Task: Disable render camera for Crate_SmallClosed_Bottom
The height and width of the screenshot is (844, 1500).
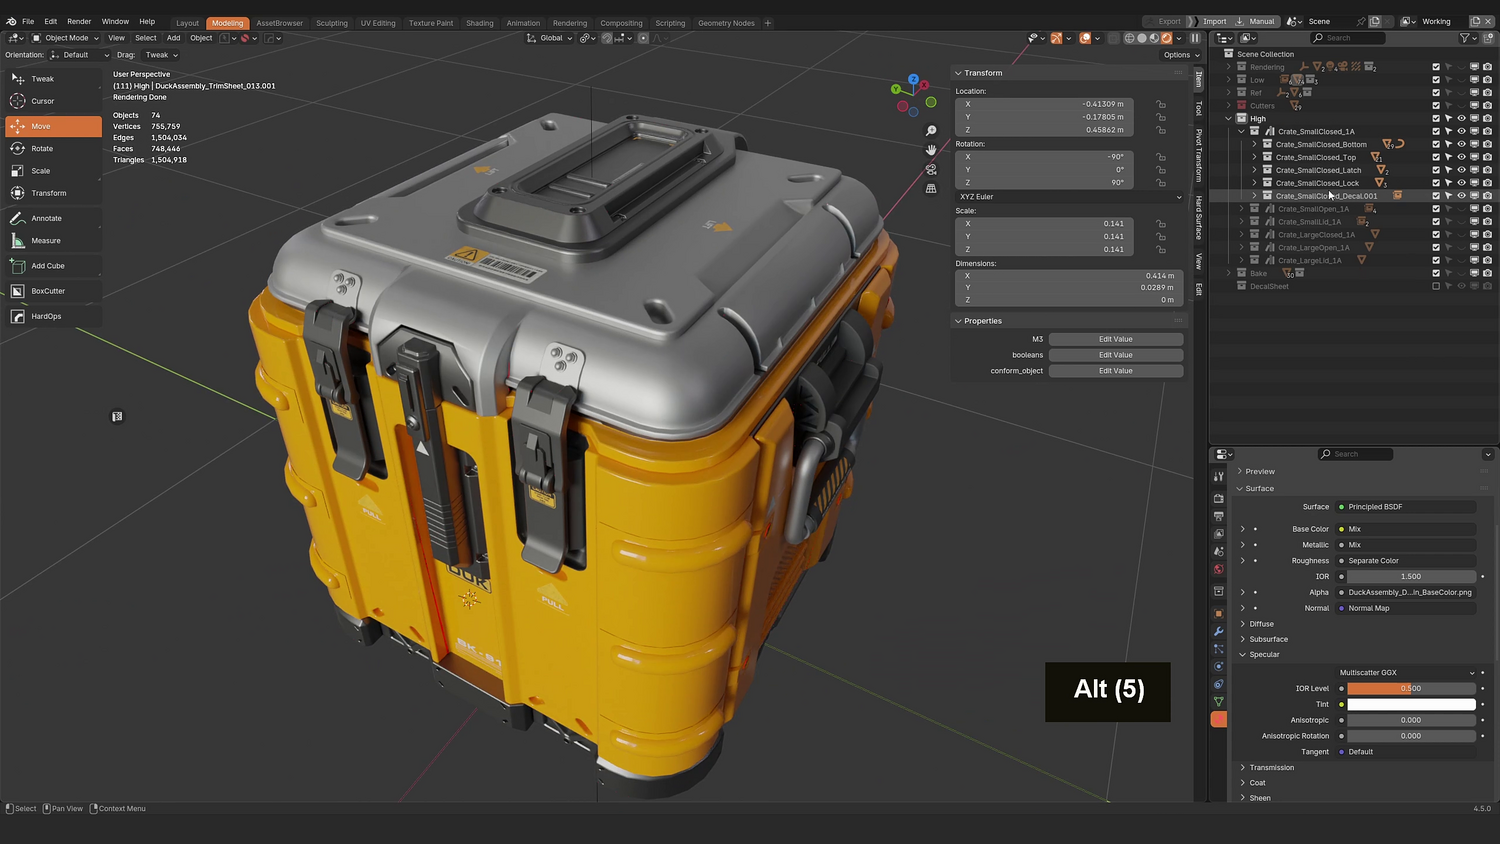Action: (x=1487, y=144)
